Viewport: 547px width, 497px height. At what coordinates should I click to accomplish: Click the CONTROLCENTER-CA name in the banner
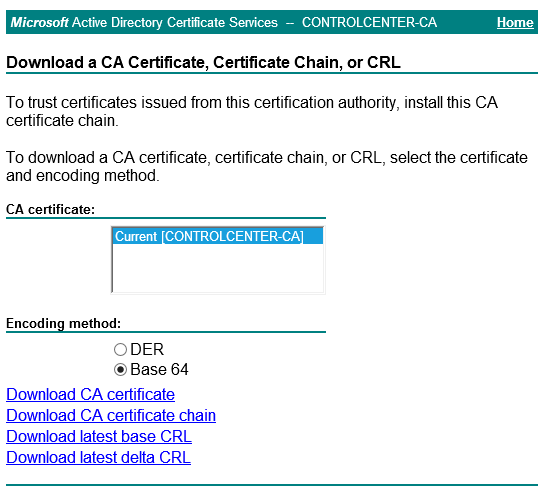(369, 22)
